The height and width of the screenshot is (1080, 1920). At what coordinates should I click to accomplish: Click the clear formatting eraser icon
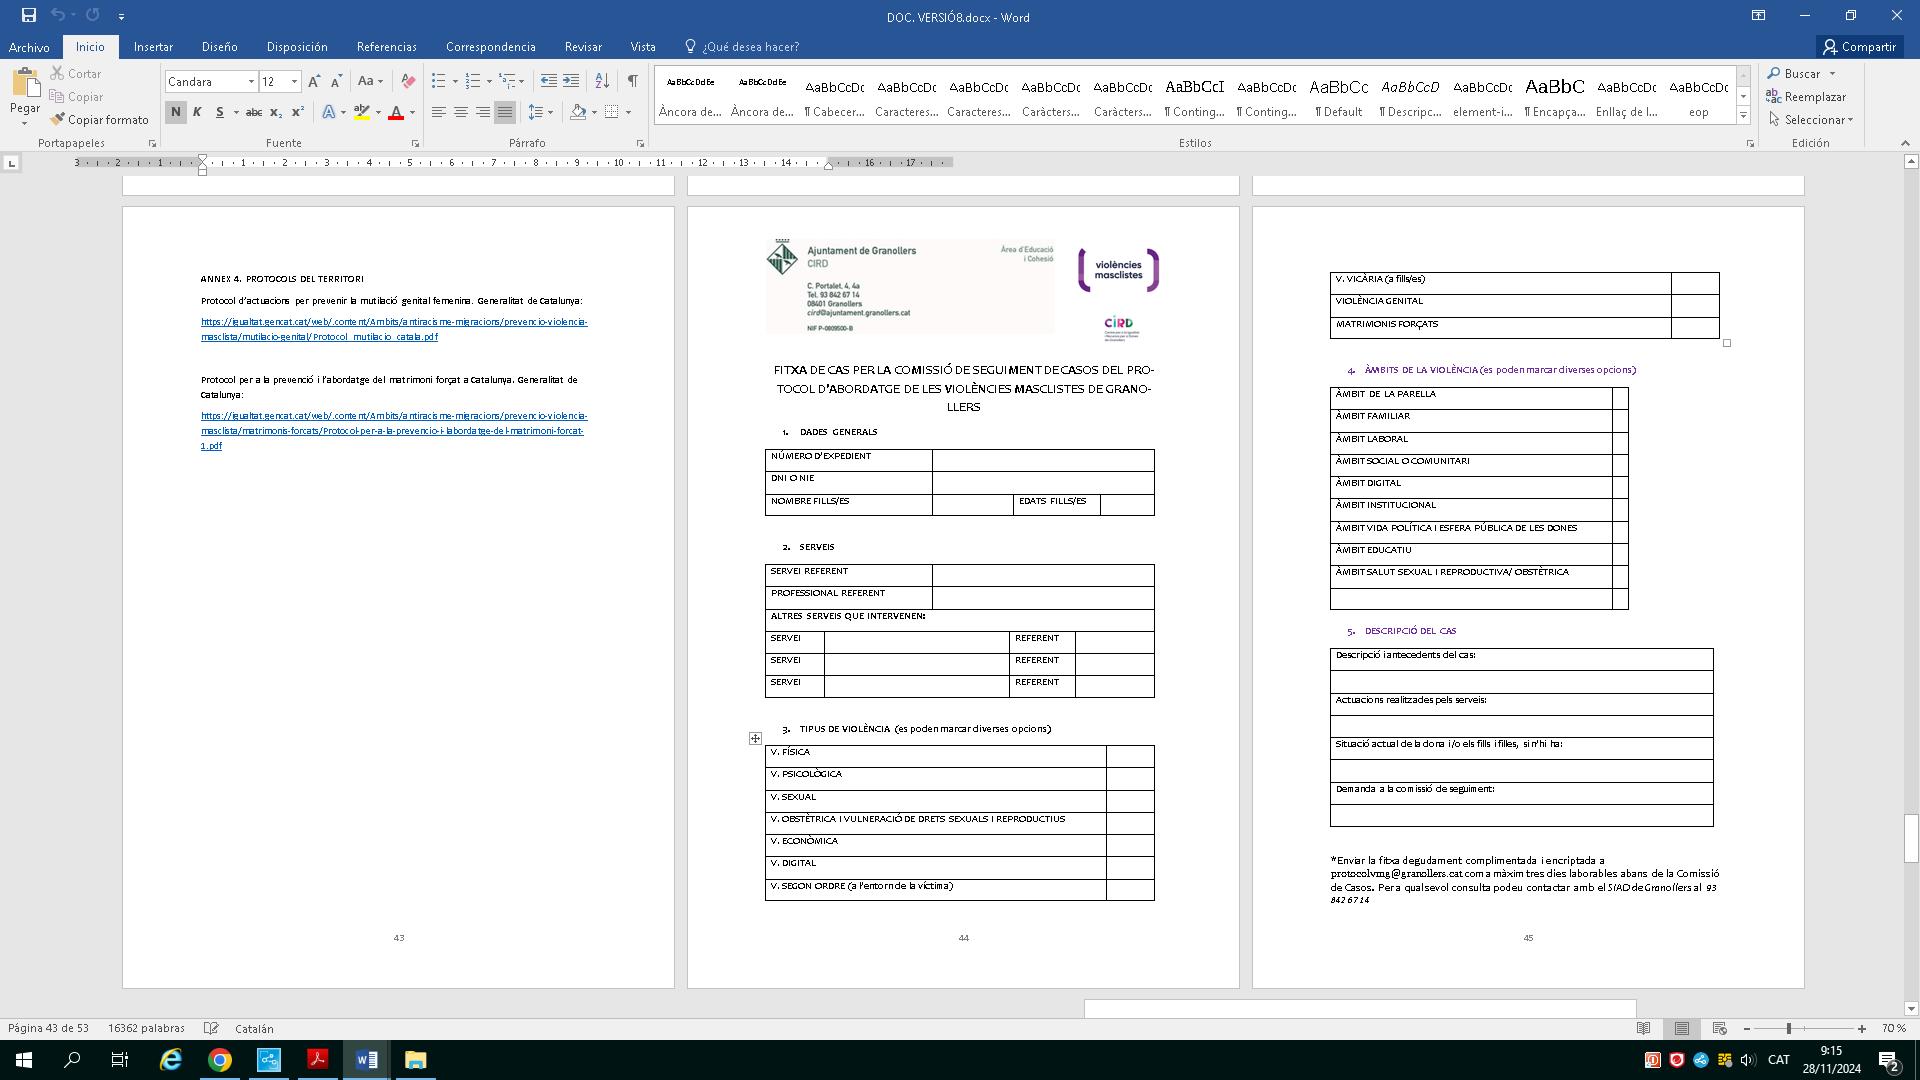coord(407,81)
